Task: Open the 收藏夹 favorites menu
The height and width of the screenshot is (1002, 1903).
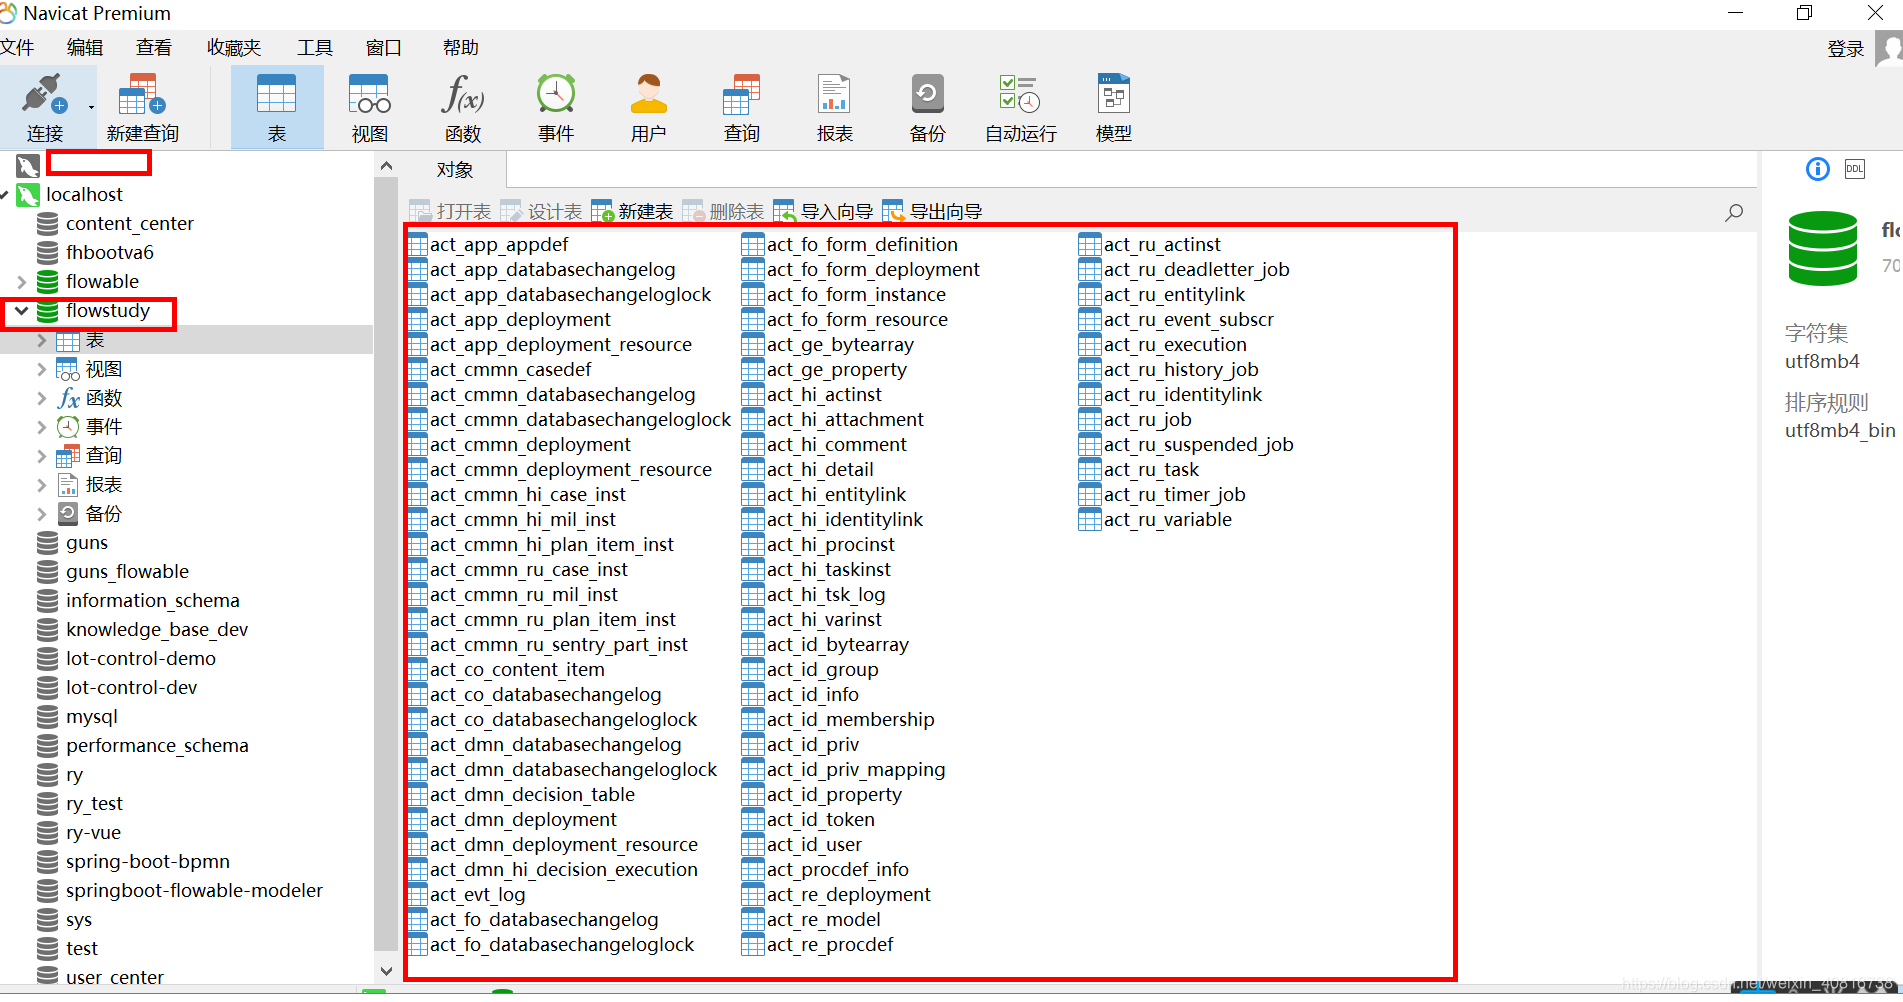Action: pos(234,47)
